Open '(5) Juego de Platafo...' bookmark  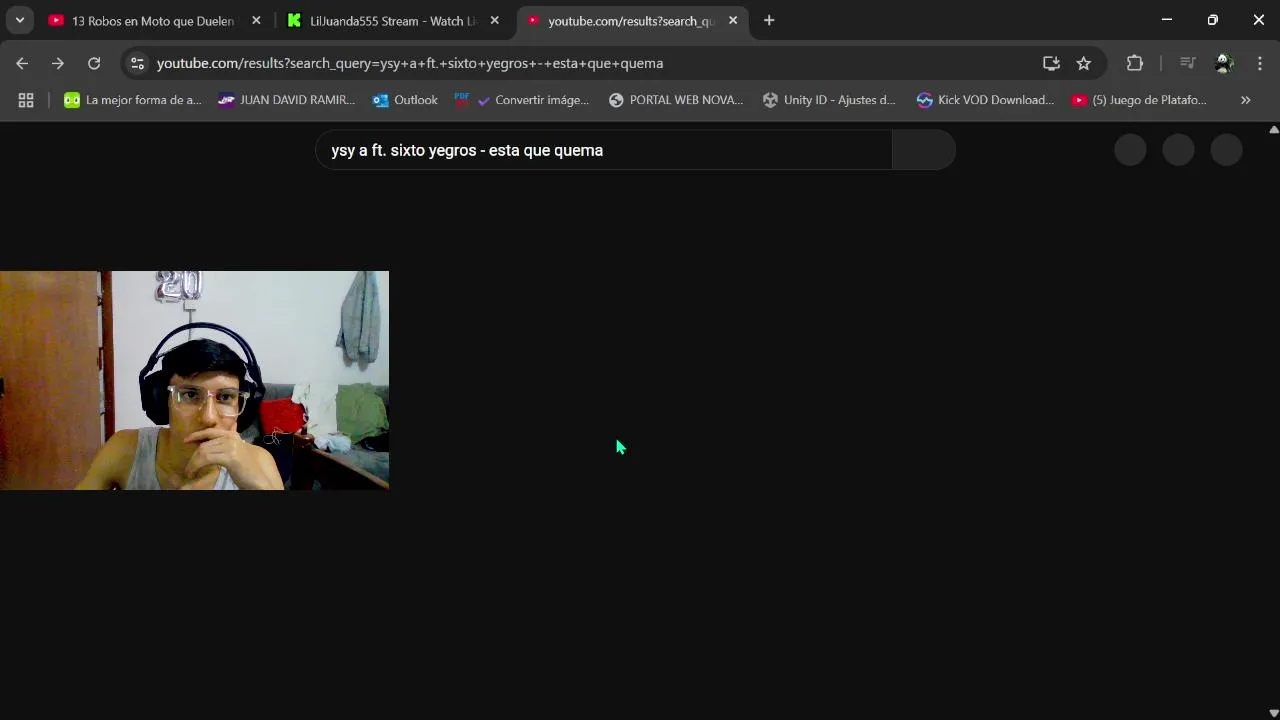[x=1139, y=100]
